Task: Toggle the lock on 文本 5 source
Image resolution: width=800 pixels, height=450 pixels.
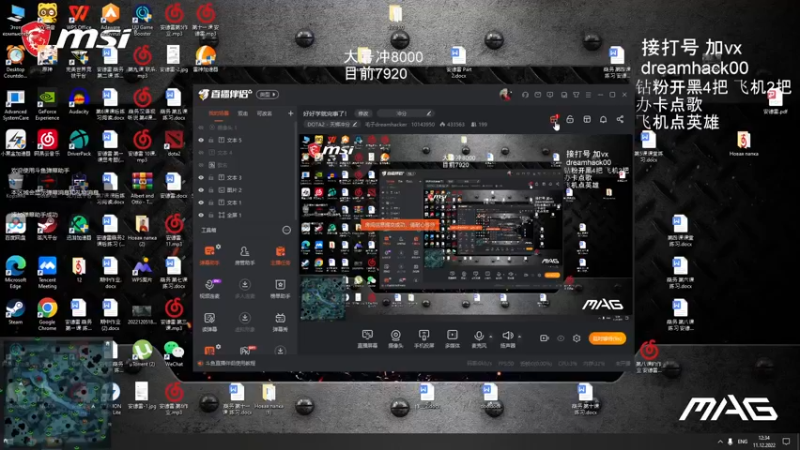Action: pyautogui.click(x=211, y=140)
